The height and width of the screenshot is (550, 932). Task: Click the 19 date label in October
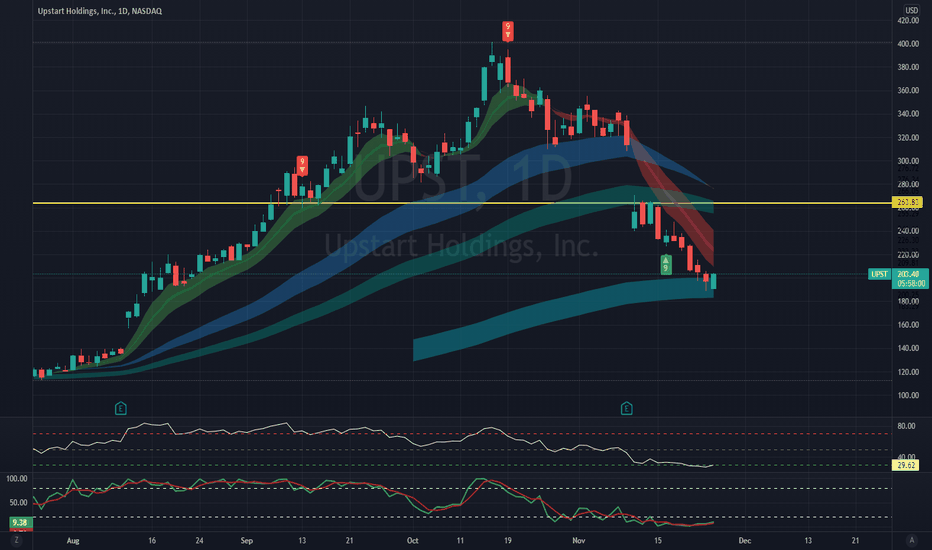point(508,540)
